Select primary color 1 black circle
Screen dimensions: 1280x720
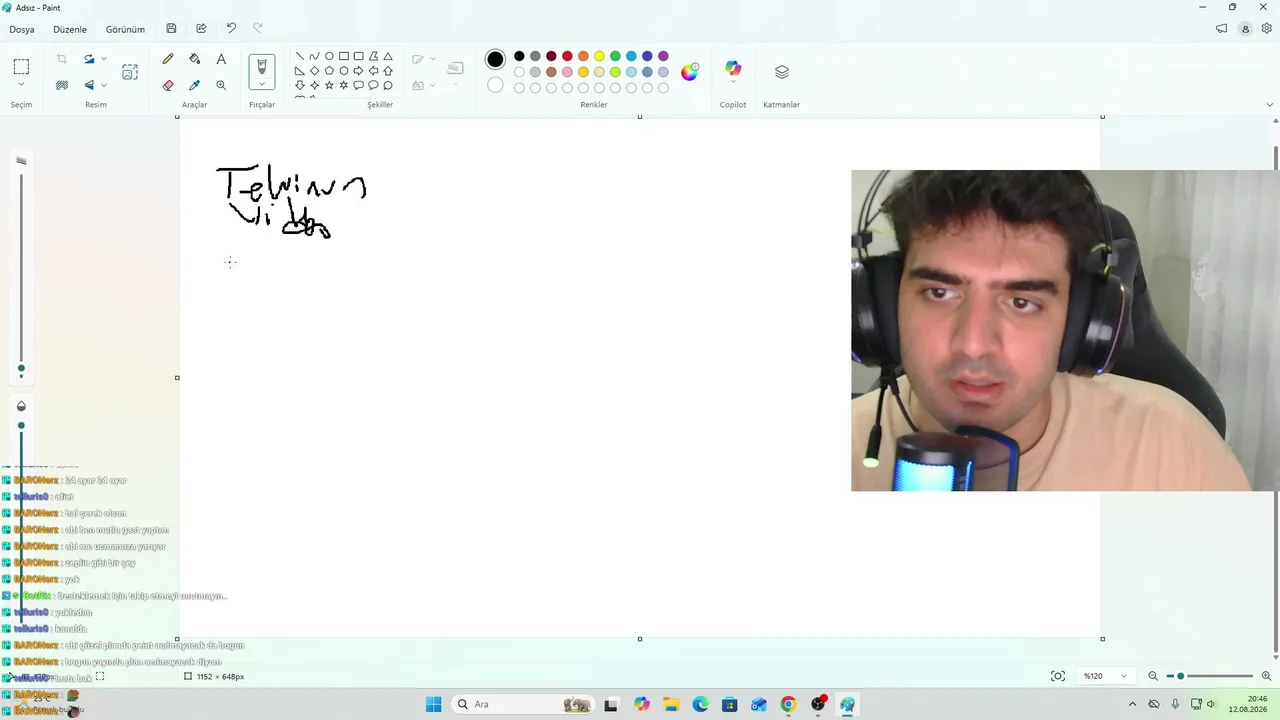(495, 60)
